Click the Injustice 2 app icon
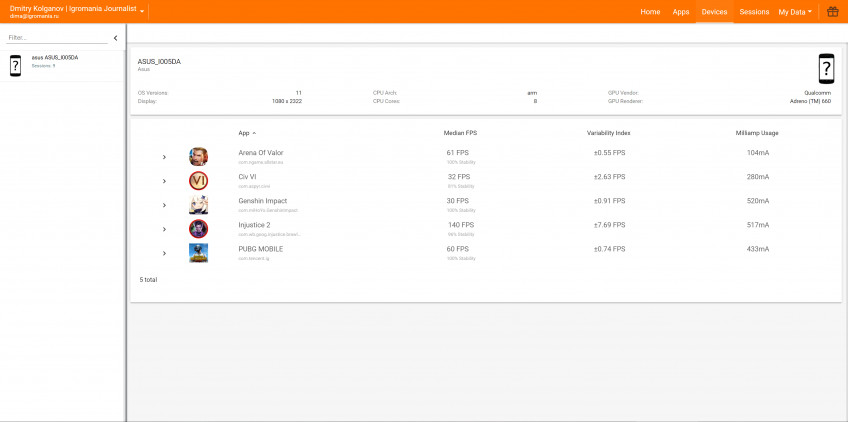Image resolution: width=848 pixels, height=422 pixels. coord(198,229)
